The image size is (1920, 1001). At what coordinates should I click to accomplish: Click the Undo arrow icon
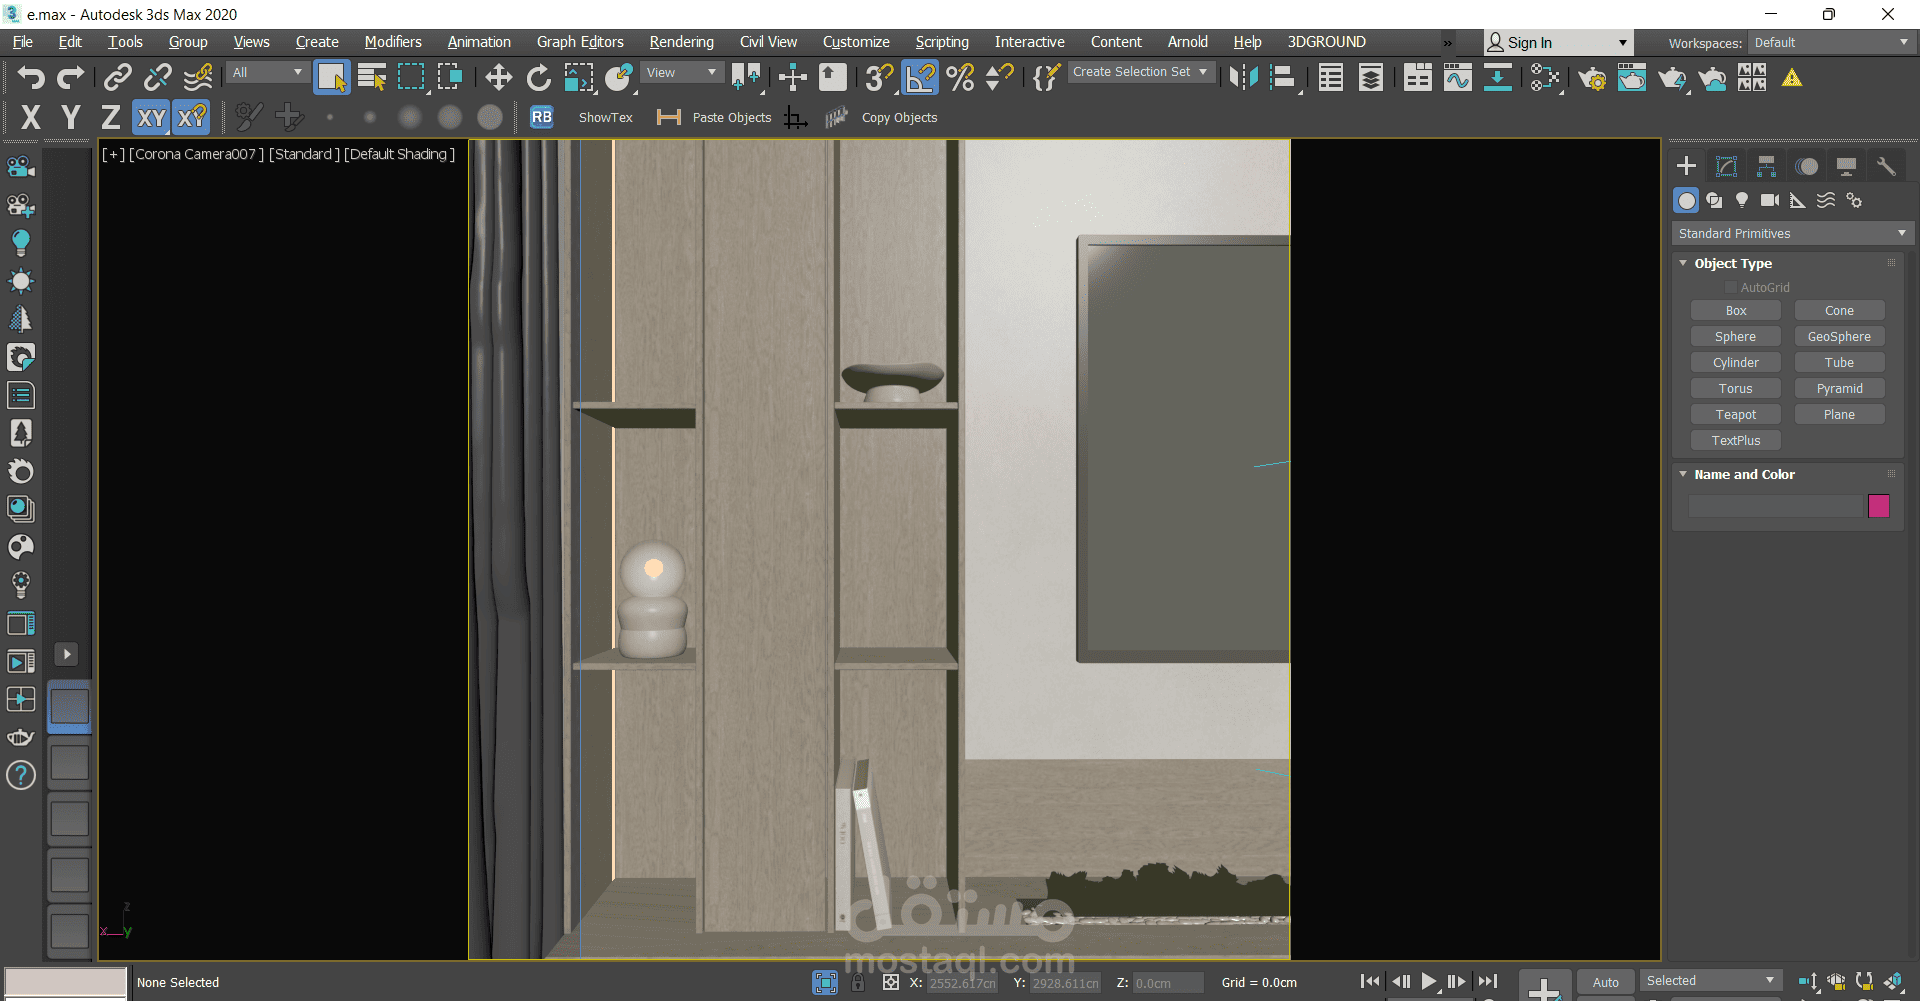pos(31,78)
